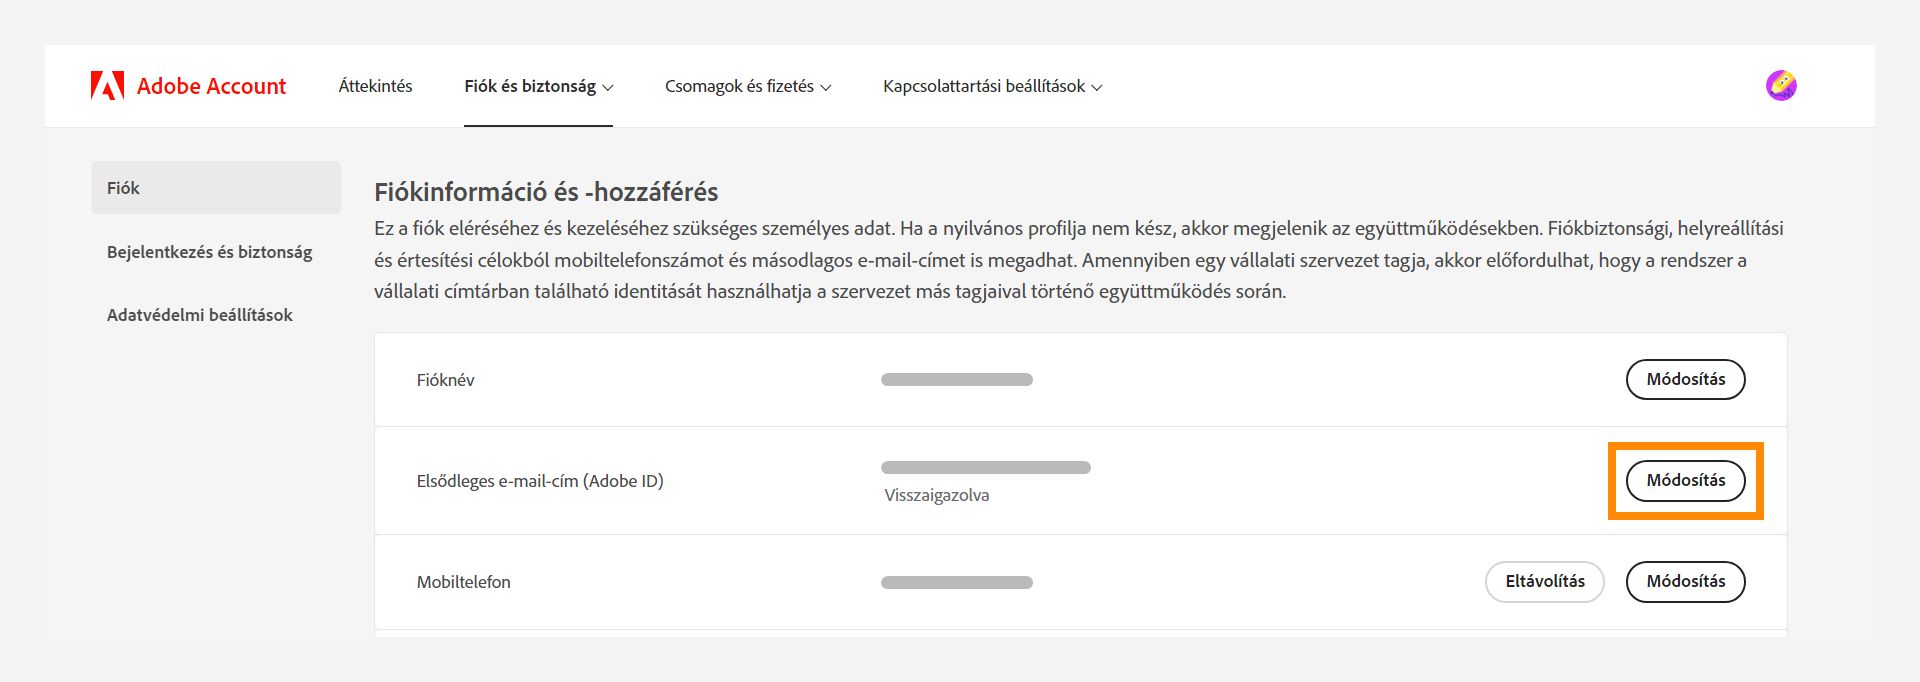The image size is (1920, 682).
Task: Click the Adobe Account heading link
Action: 211,85
